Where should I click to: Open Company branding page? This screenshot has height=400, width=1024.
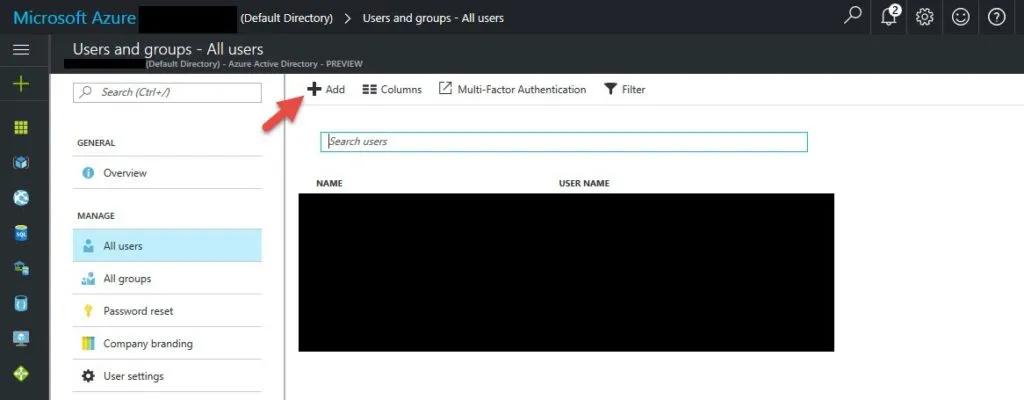[x=148, y=344]
